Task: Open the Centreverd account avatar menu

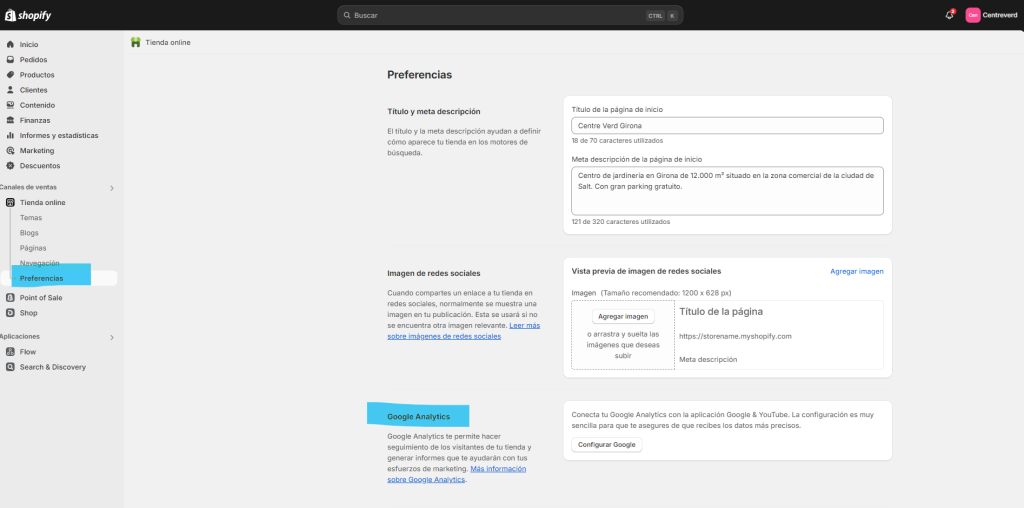Action: 972,15
